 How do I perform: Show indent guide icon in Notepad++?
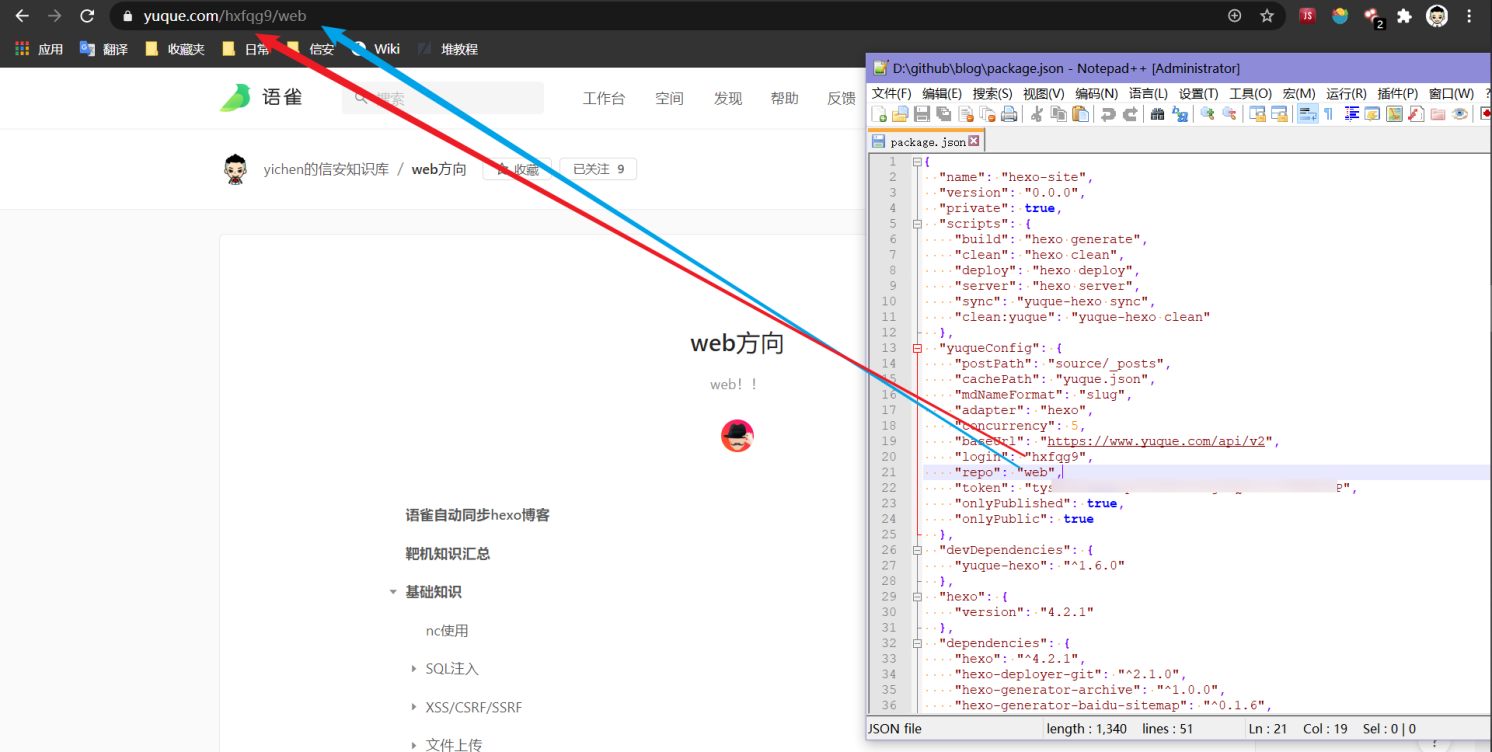1351,114
